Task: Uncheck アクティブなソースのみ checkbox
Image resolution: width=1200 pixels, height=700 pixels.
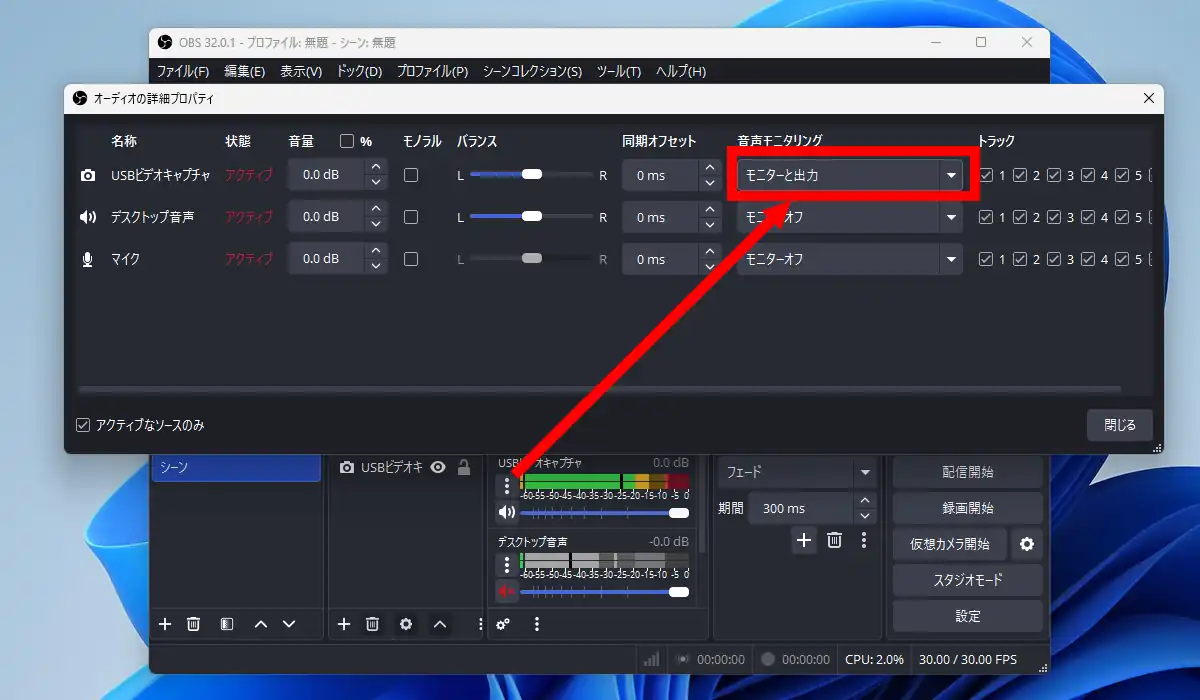Action: click(x=84, y=425)
